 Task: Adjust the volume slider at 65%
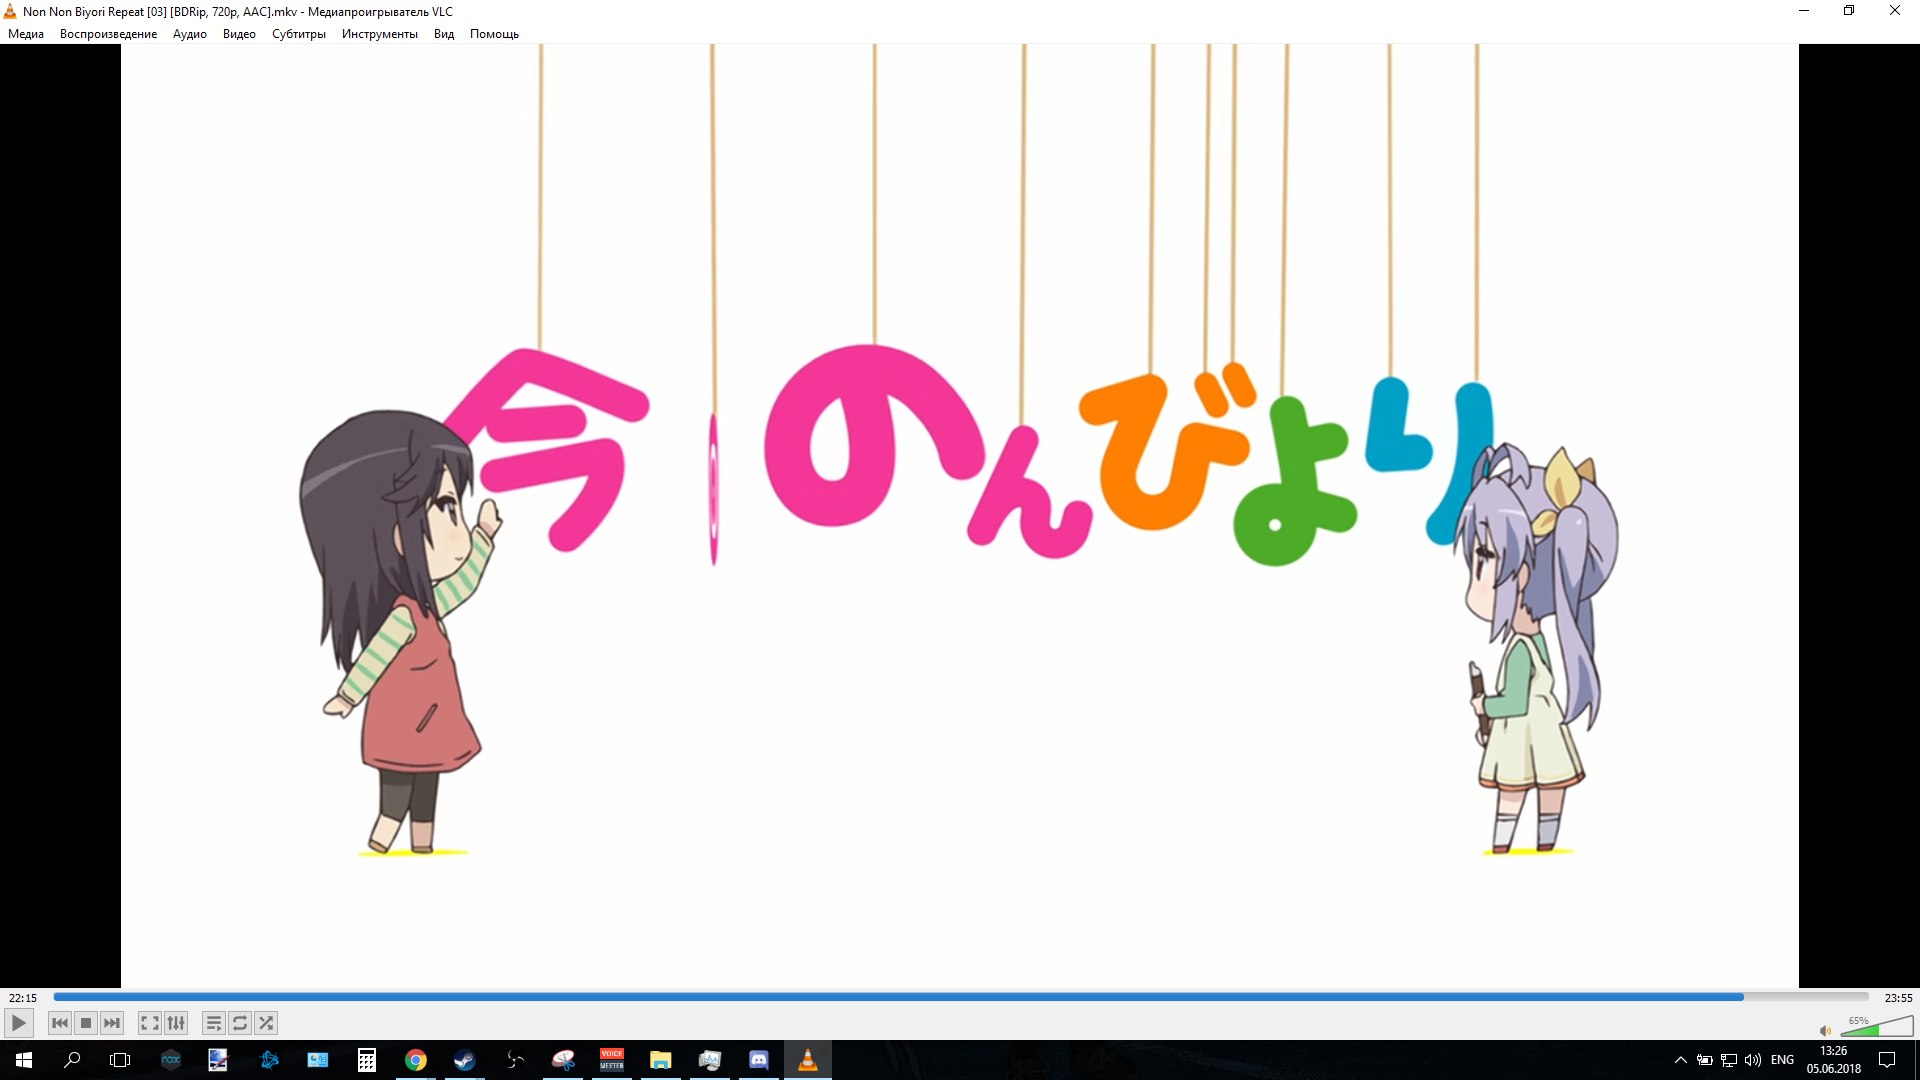tap(1876, 1028)
